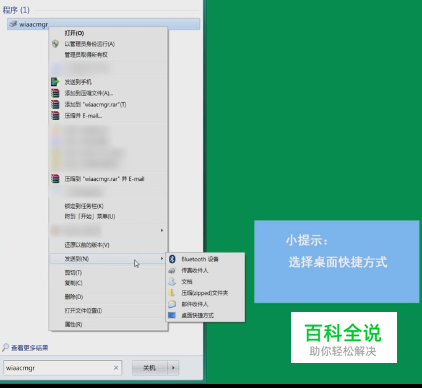This screenshot has width=422, height=388.
Task: Click the WinRAR icon beside 压缩并 E-mail...
Action: click(x=55, y=116)
